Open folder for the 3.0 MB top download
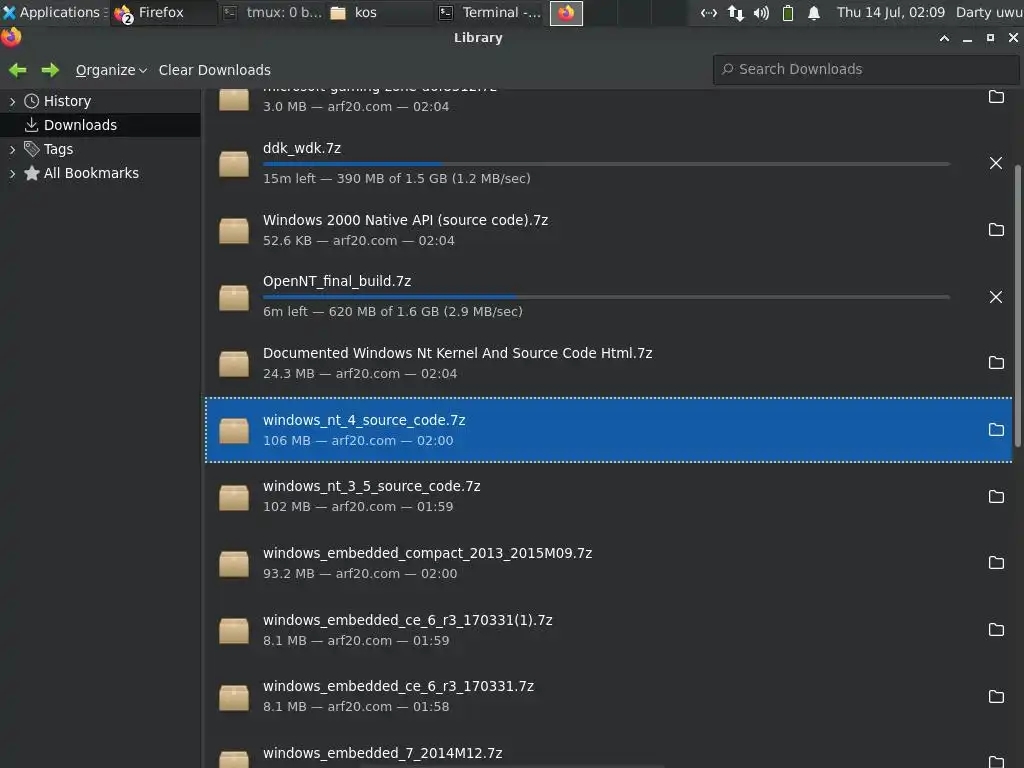Viewport: 1024px width, 768px height. pos(996,97)
